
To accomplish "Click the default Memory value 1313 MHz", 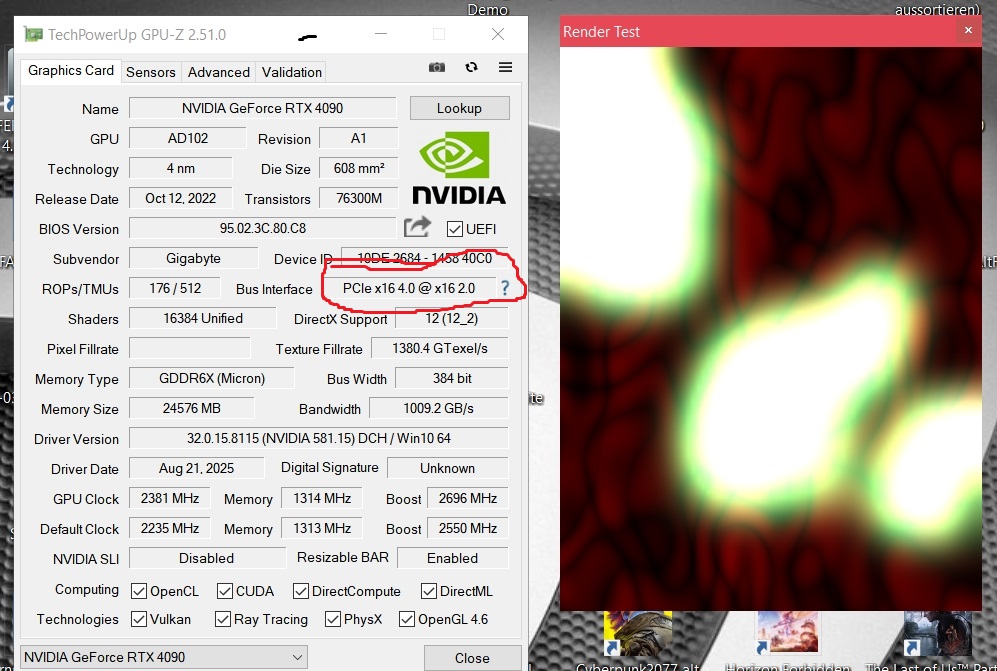I will [322, 528].
